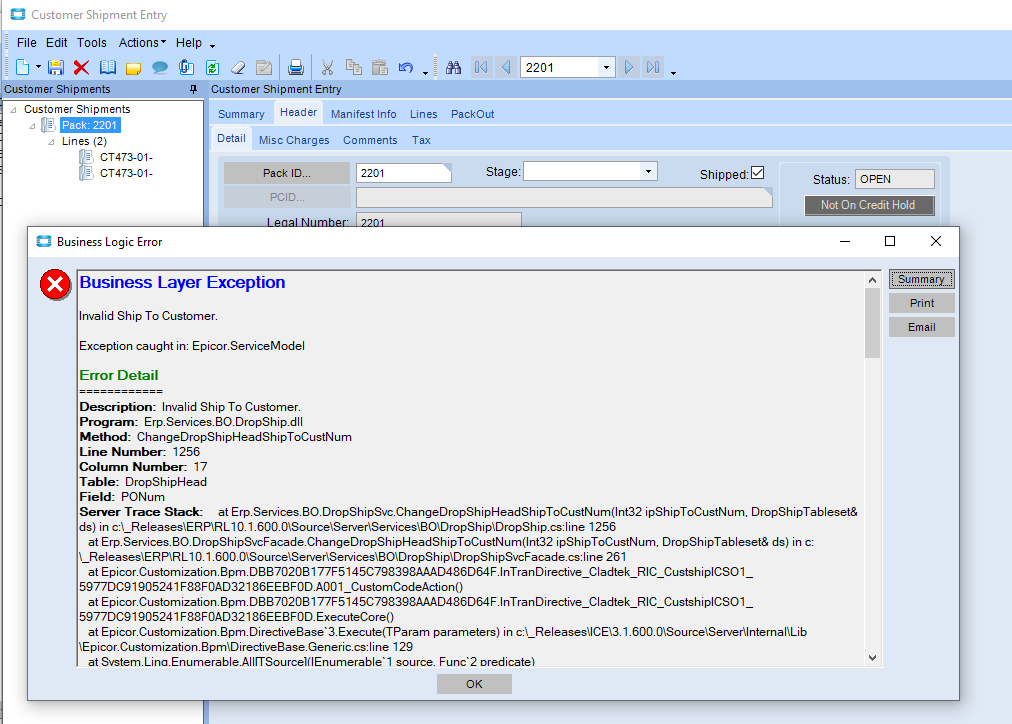Click the blue Undo arrow icon

[x=405, y=67]
